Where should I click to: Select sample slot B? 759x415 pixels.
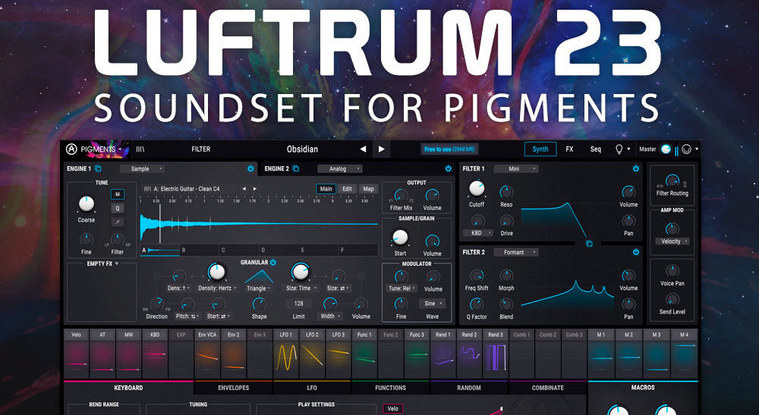click(x=200, y=250)
